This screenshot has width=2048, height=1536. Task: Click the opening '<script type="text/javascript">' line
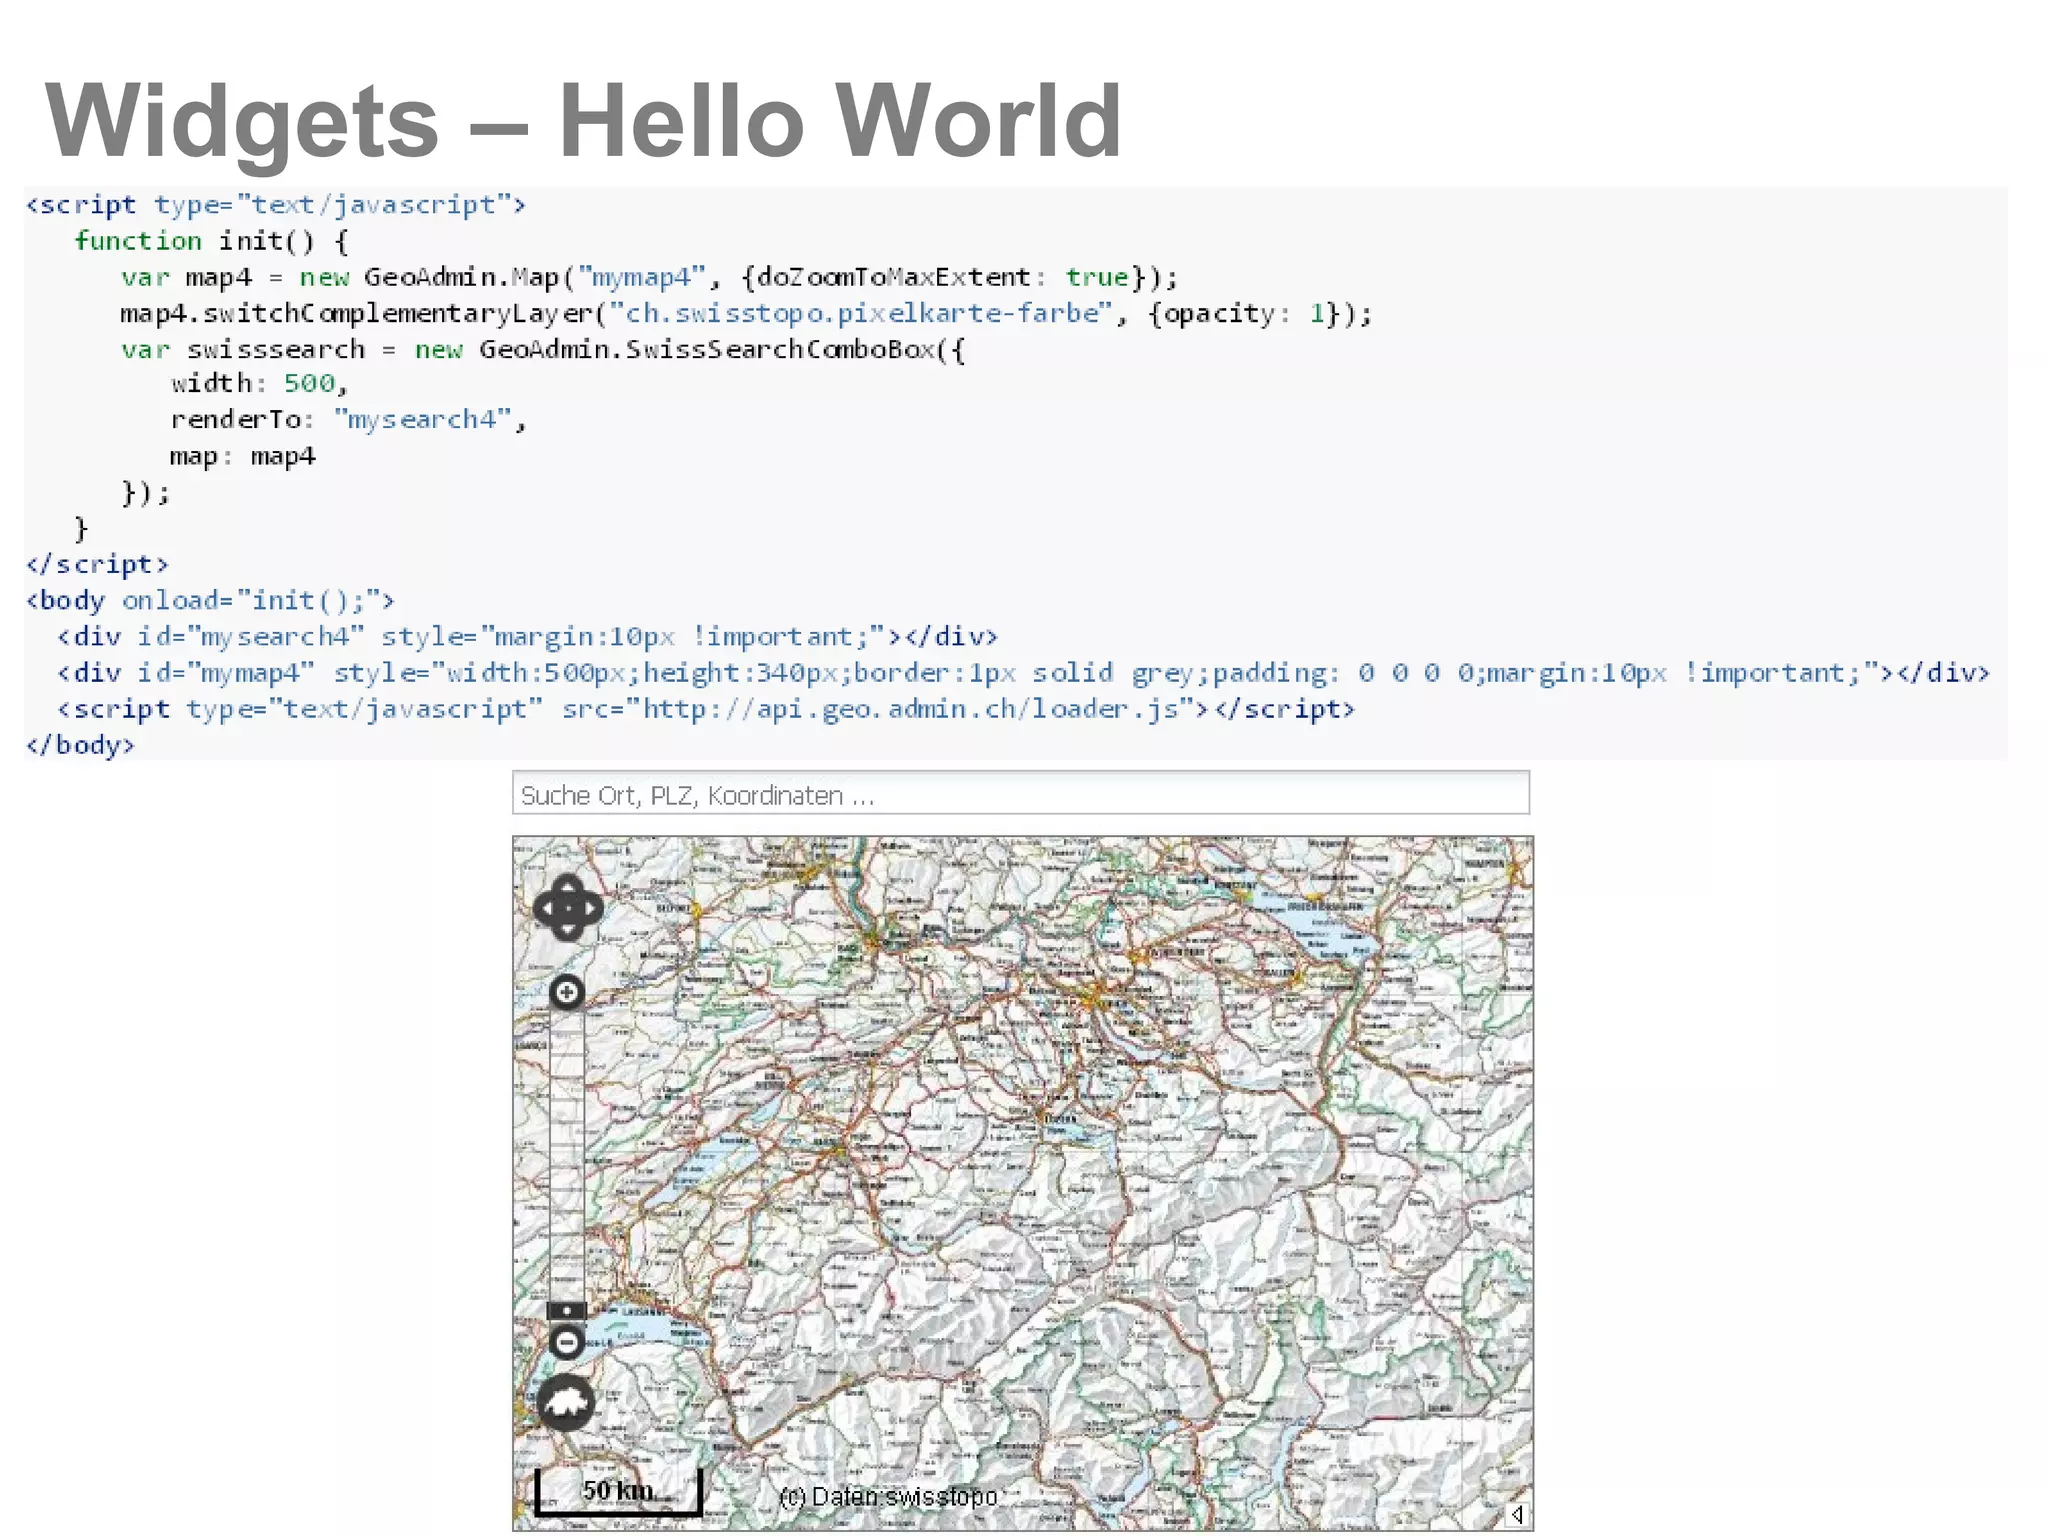pos(276,205)
